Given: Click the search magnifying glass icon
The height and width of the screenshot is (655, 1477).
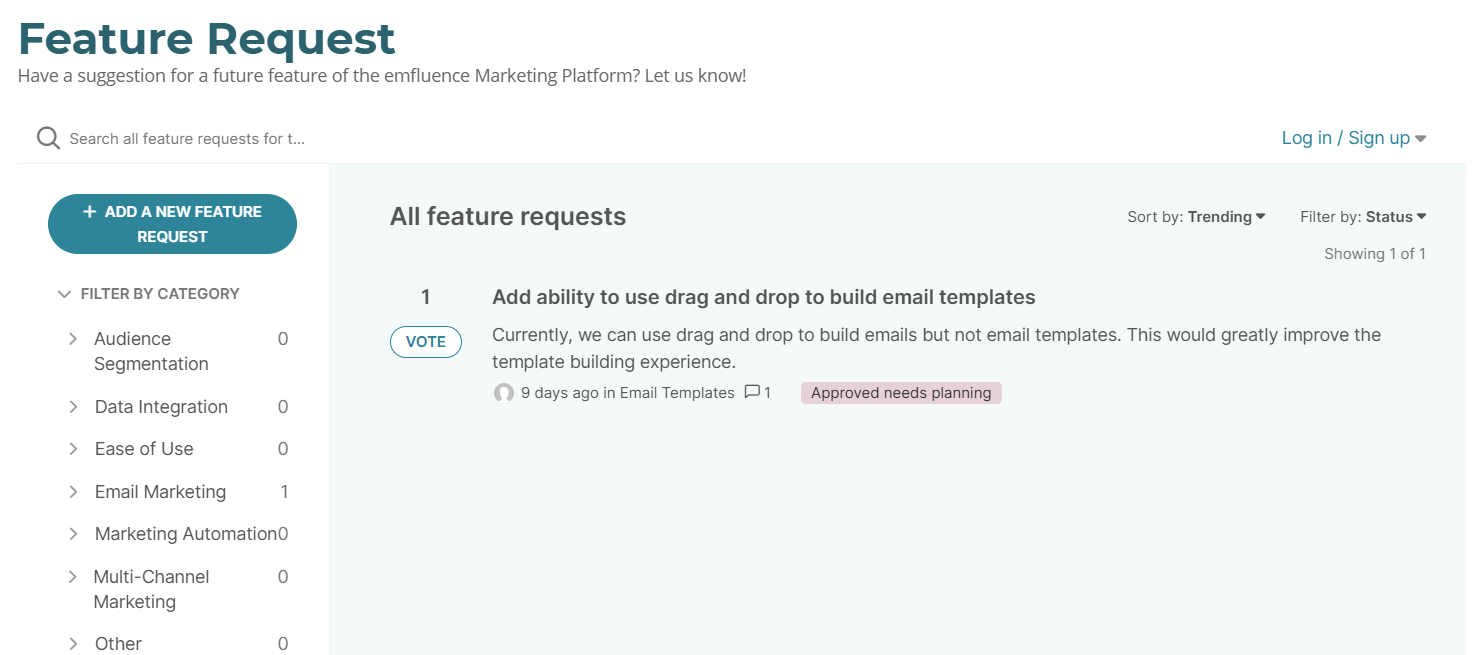Looking at the screenshot, I should pyautogui.click(x=48, y=138).
